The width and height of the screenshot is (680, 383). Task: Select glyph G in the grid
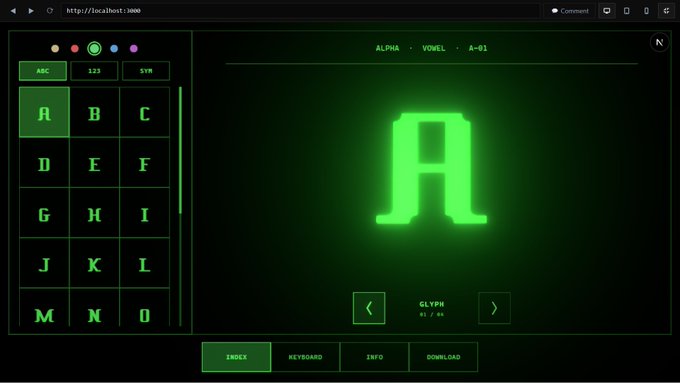(44, 213)
